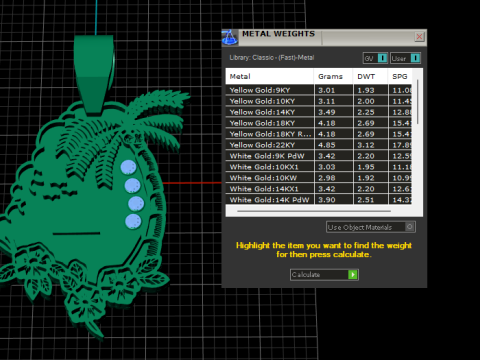The image size is (480, 360).
Task: Select the Yellow Gold:18KY R... row
Action: pyautogui.click(x=319, y=134)
